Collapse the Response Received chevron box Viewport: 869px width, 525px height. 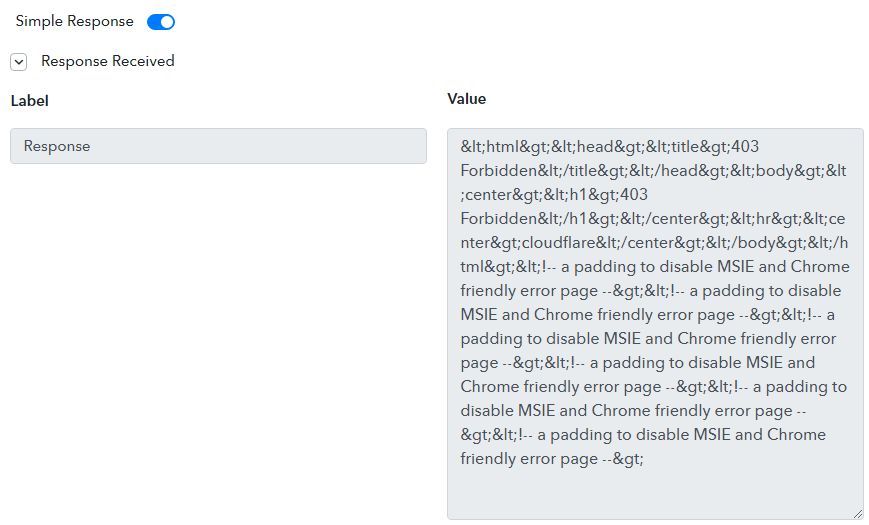[18, 62]
